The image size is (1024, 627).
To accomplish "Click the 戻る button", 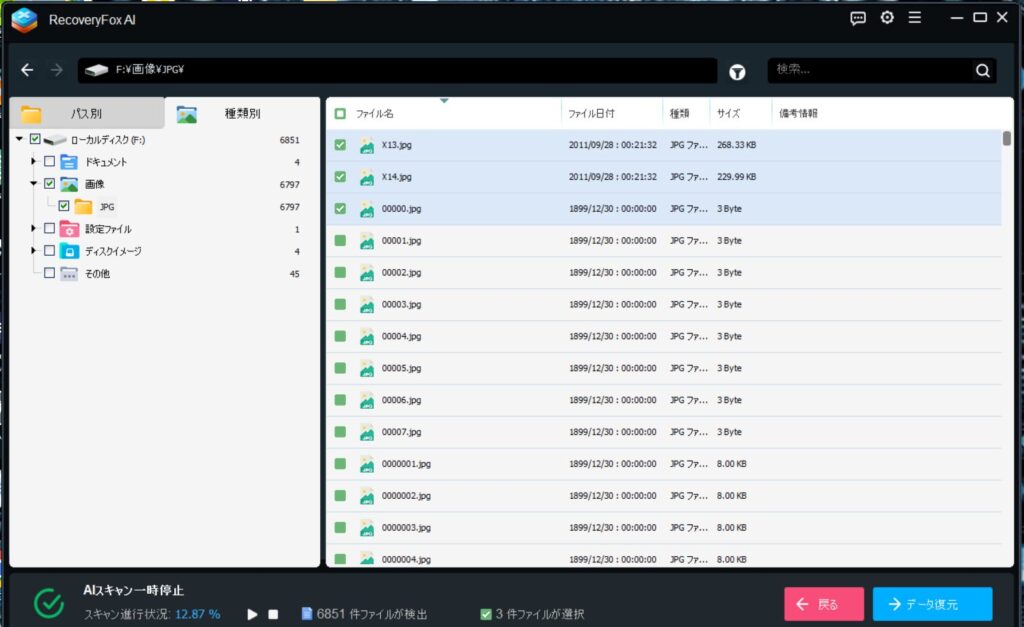I will (823, 604).
